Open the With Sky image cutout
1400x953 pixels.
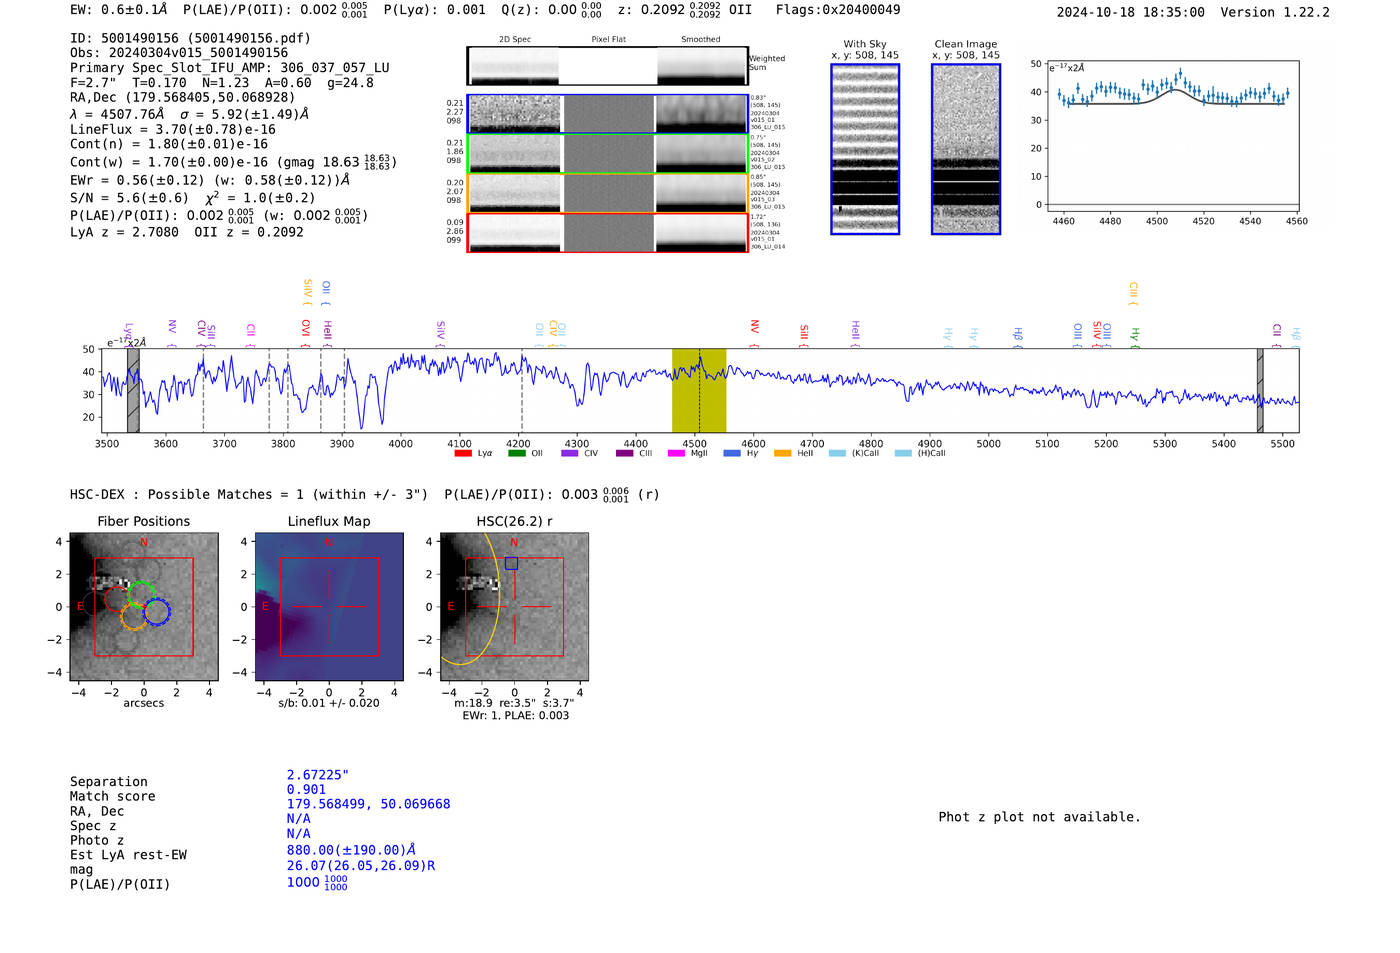point(865,149)
